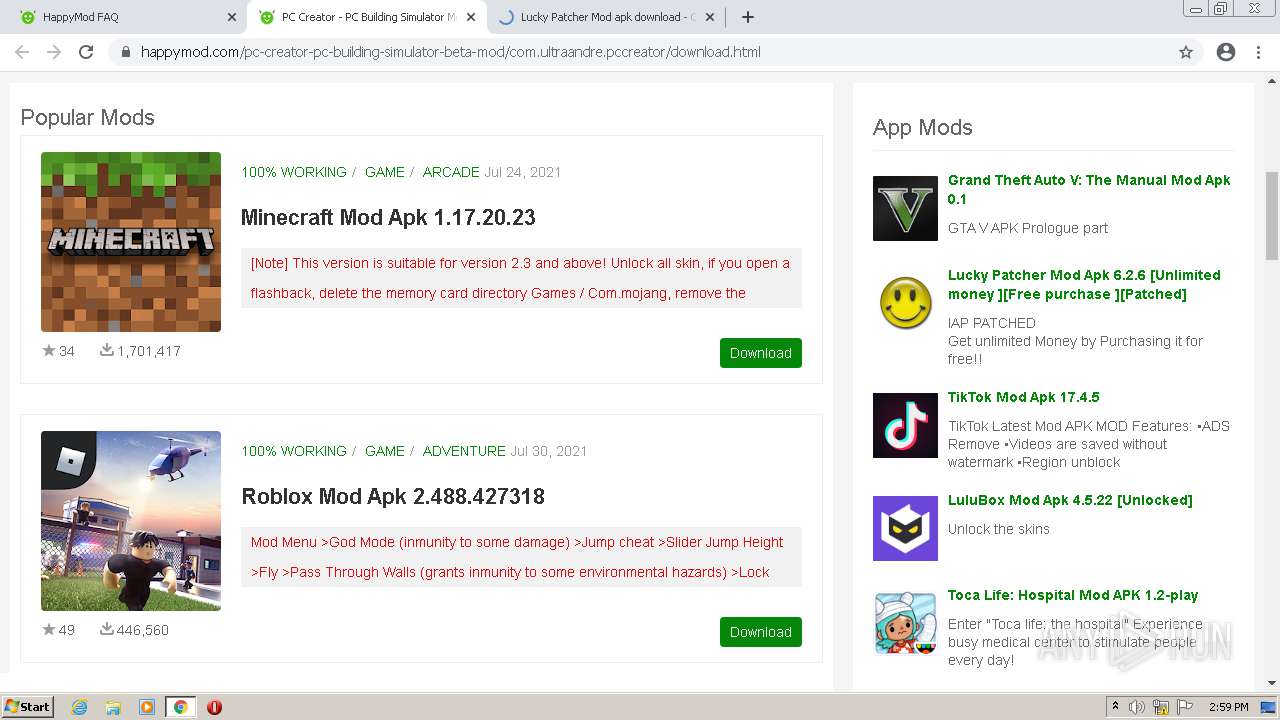The image size is (1280, 720).
Task: Open the Lucky Patcher smiley icon
Action: tap(905, 303)
